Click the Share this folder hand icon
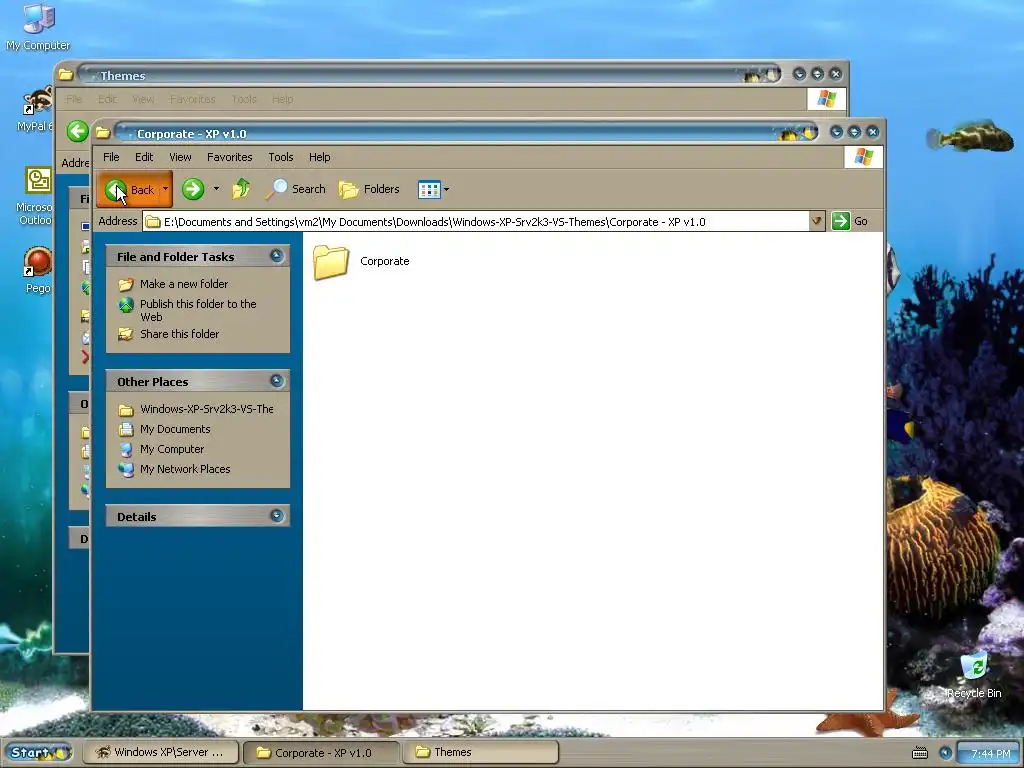This screenshot has width=1024, height=768. (x=126, y=334)
